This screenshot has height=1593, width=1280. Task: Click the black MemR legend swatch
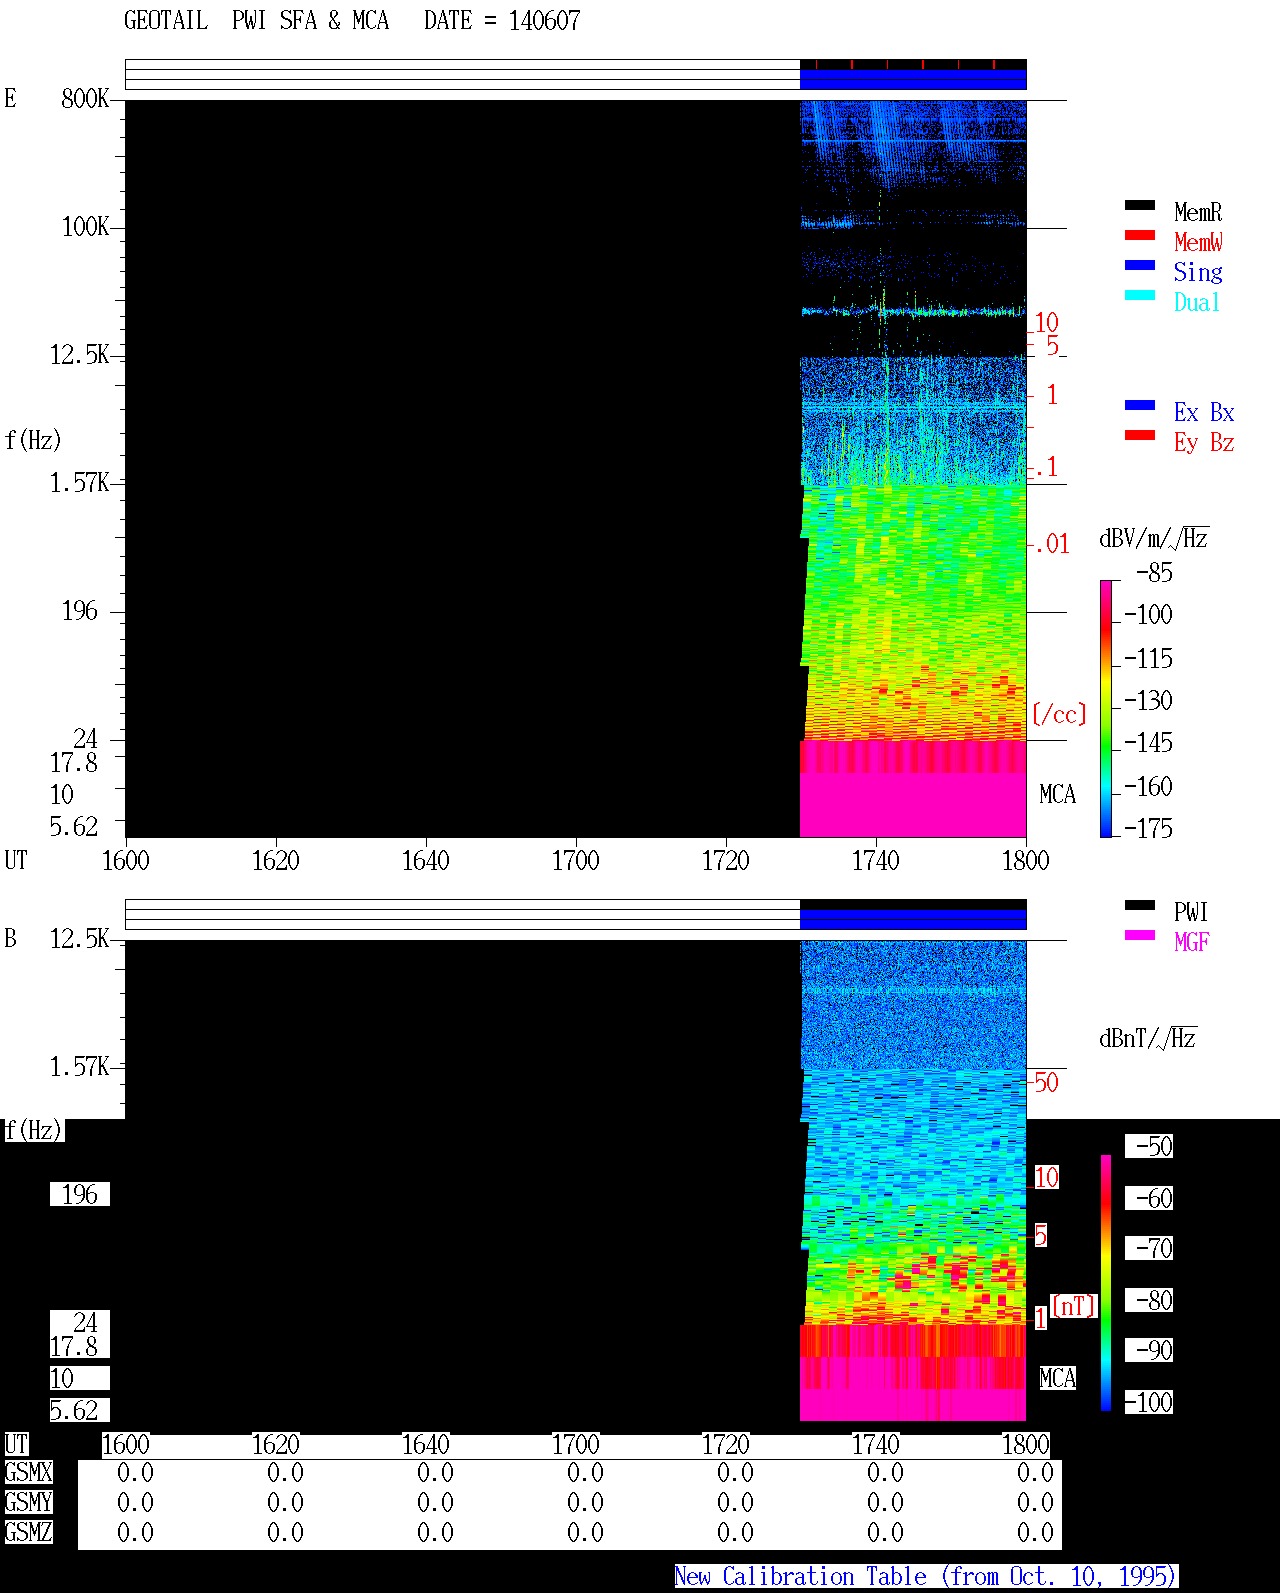click(x=1139, y=205)
